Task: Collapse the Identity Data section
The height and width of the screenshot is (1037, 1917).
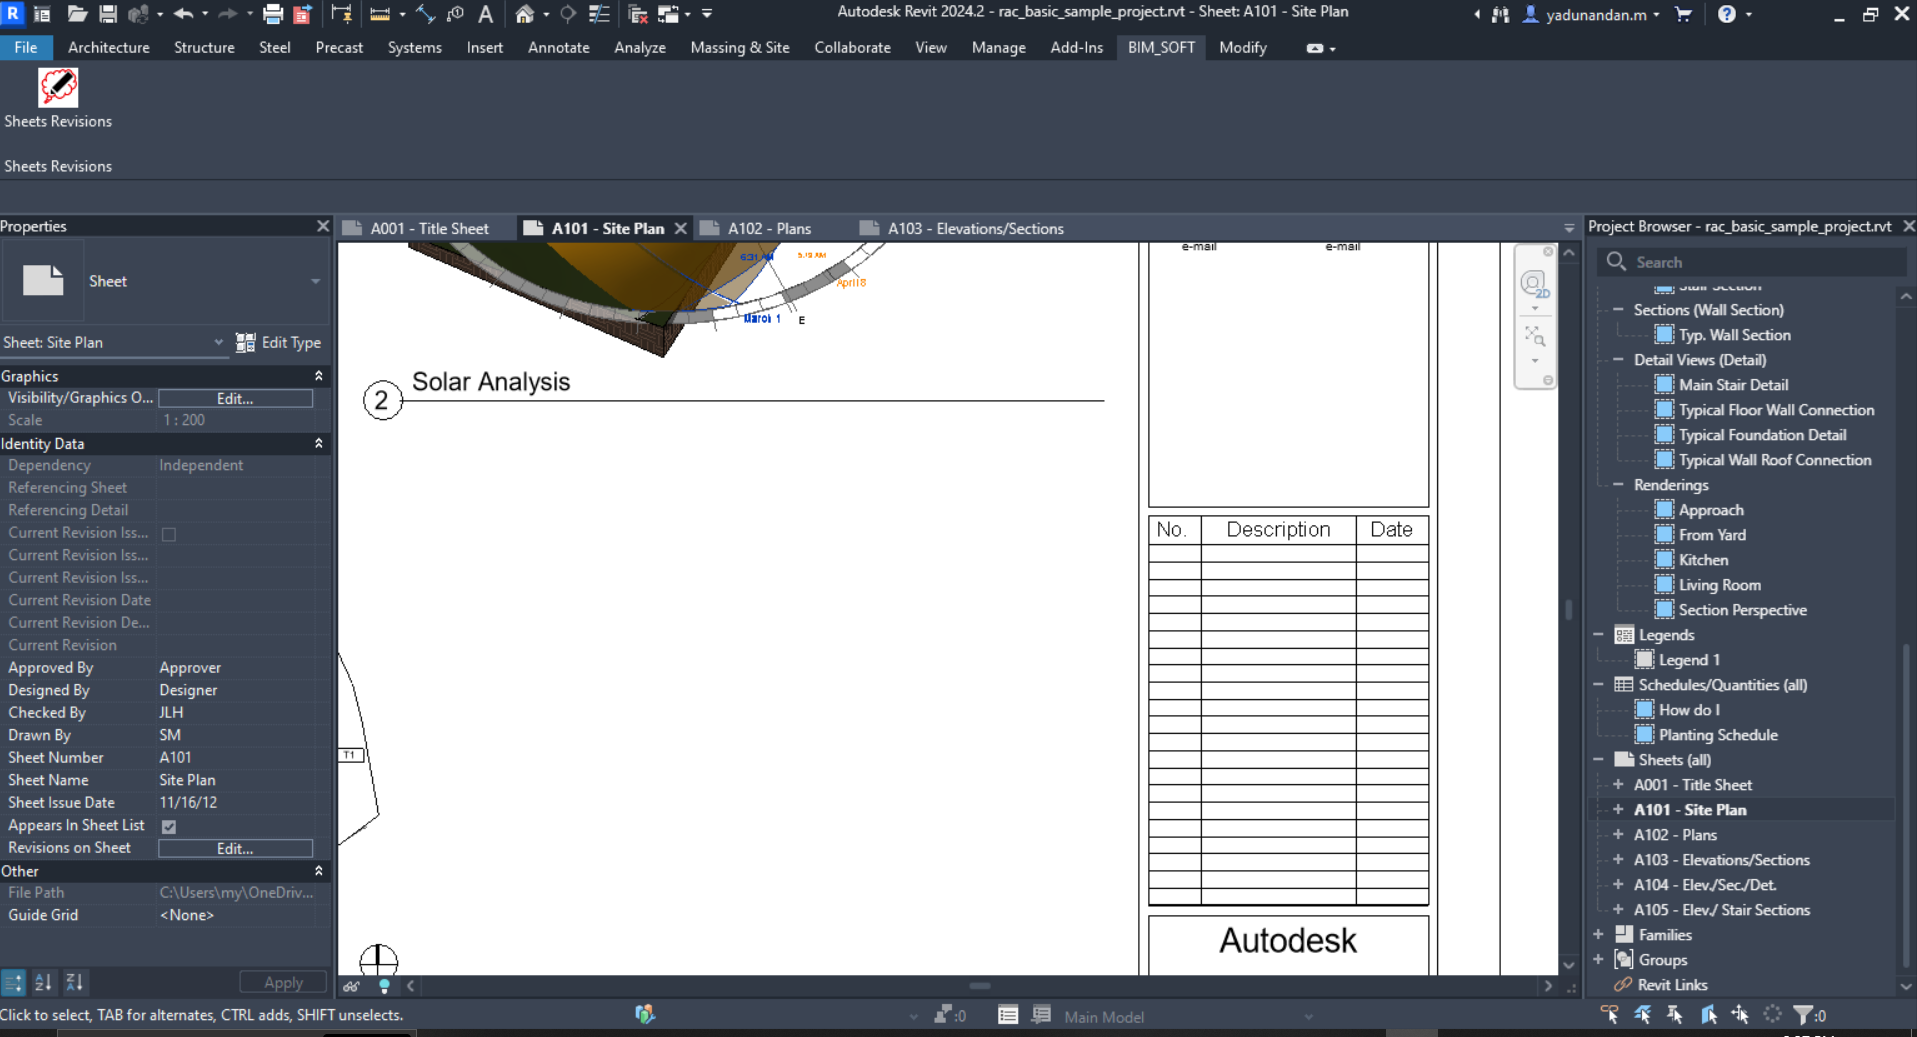Action: [319, 443]
